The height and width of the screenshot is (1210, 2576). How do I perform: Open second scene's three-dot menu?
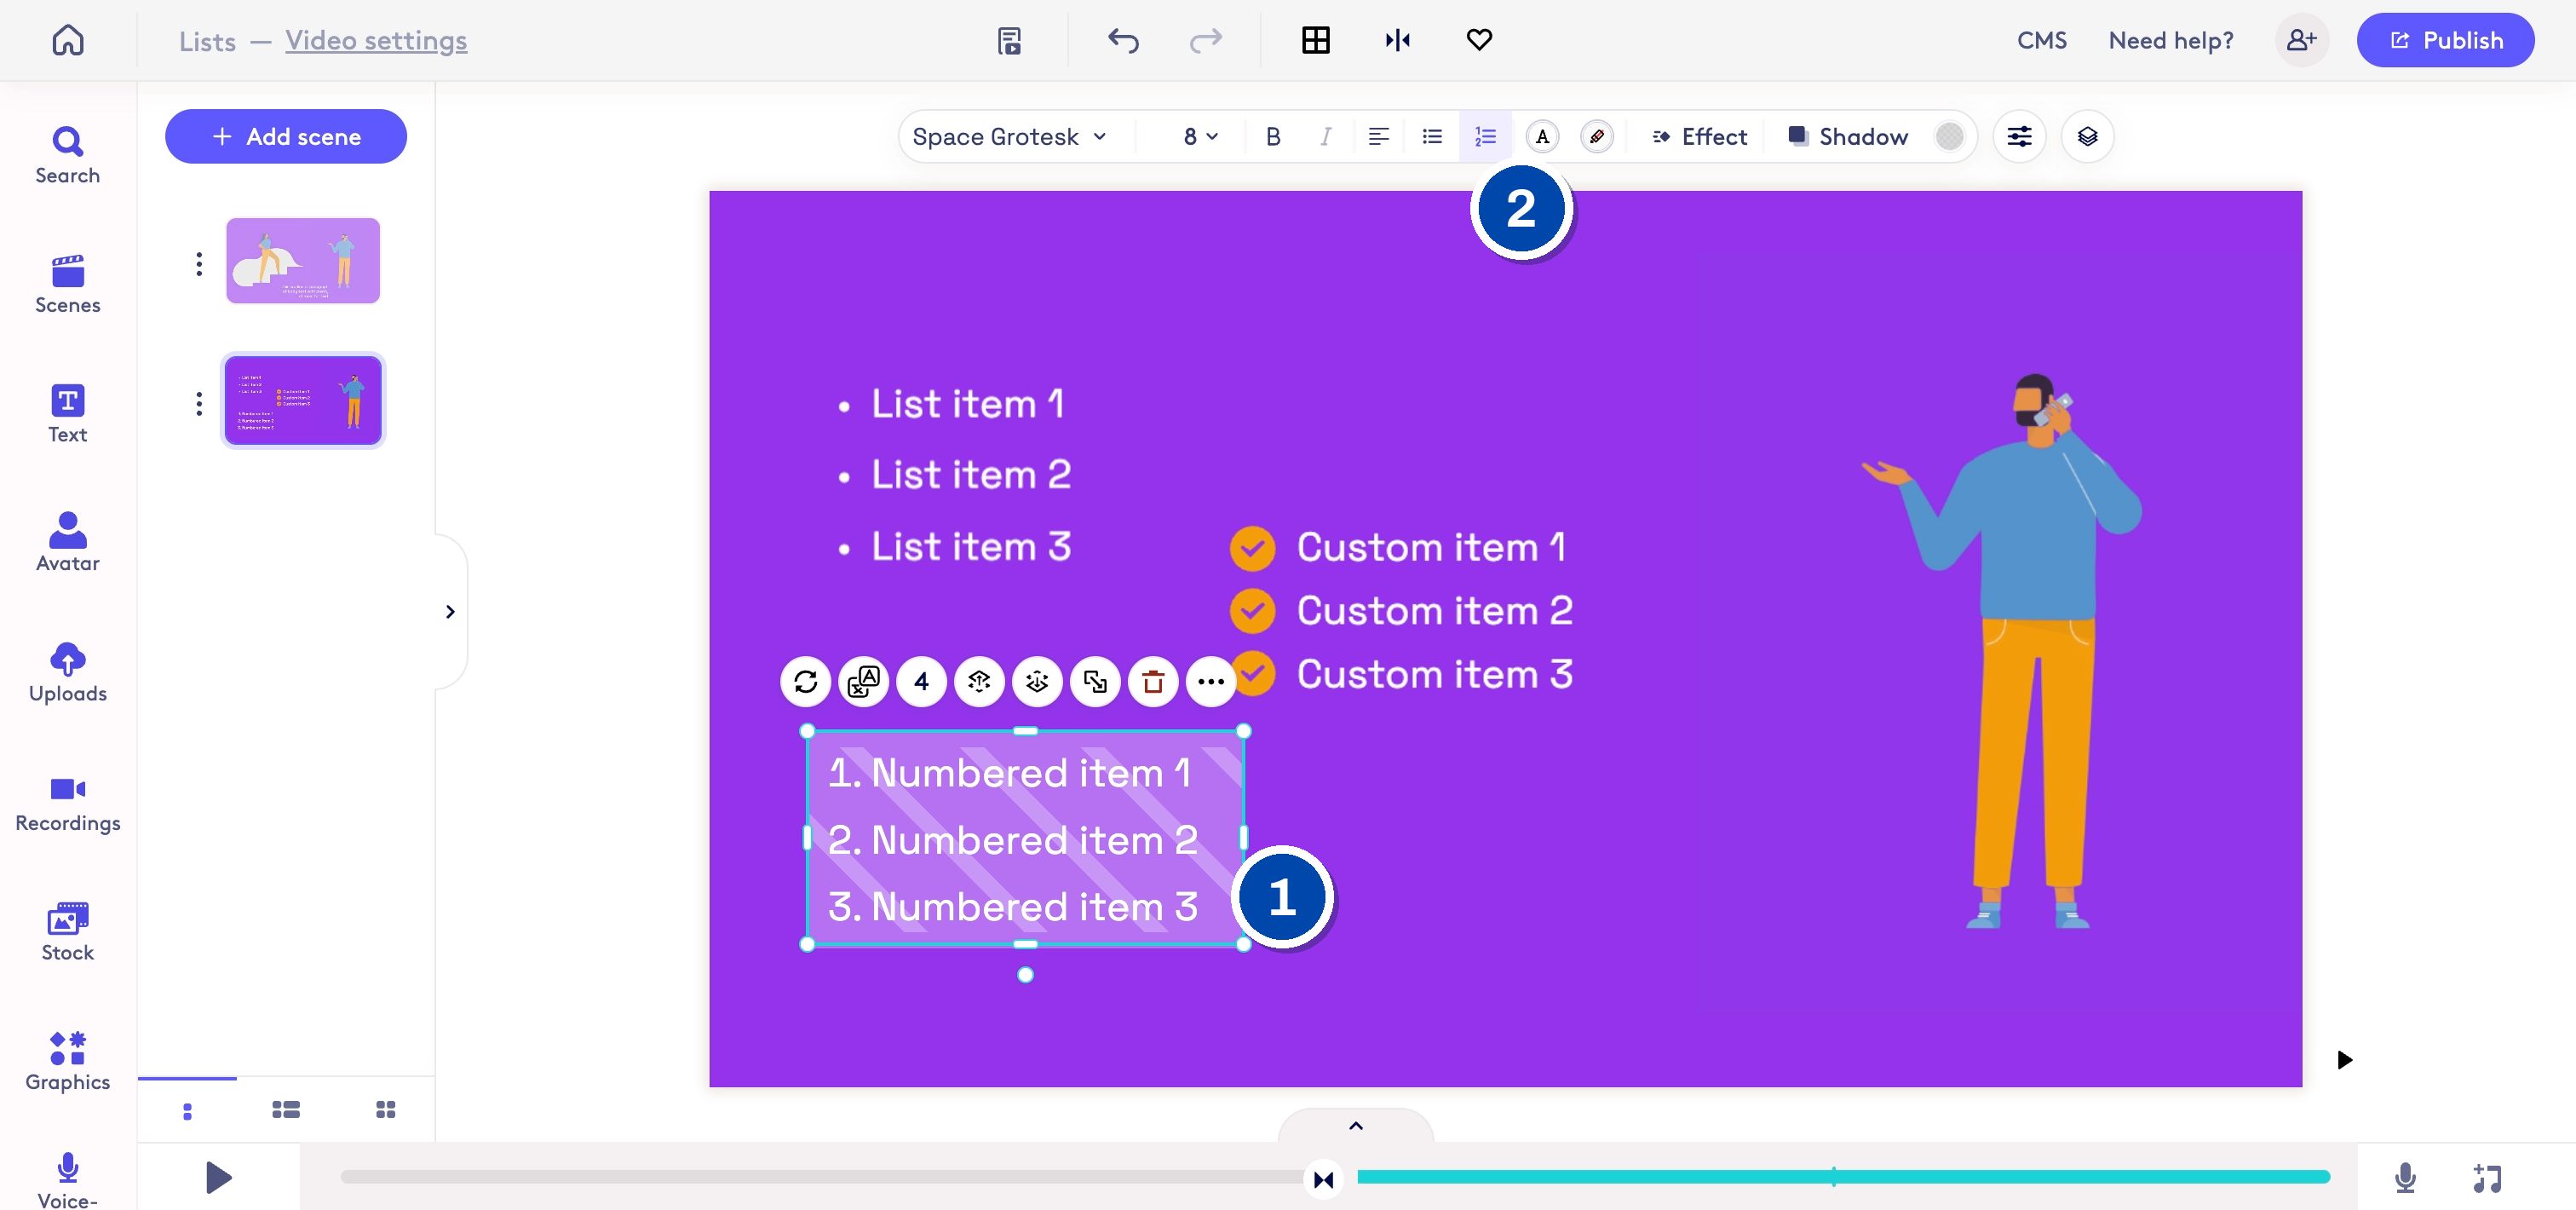click(x=199, y=403)
